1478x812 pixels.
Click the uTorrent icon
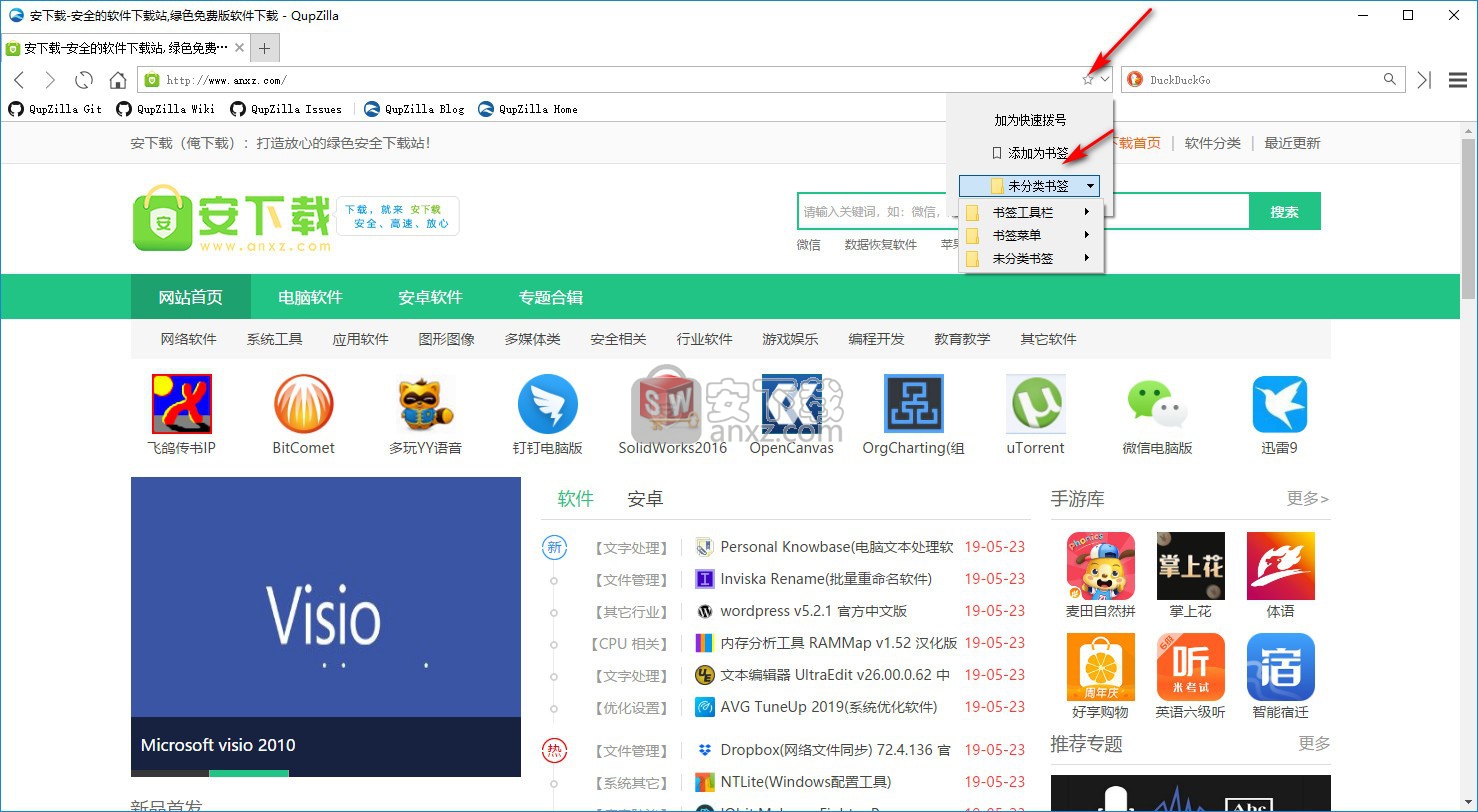[1036, 404]
